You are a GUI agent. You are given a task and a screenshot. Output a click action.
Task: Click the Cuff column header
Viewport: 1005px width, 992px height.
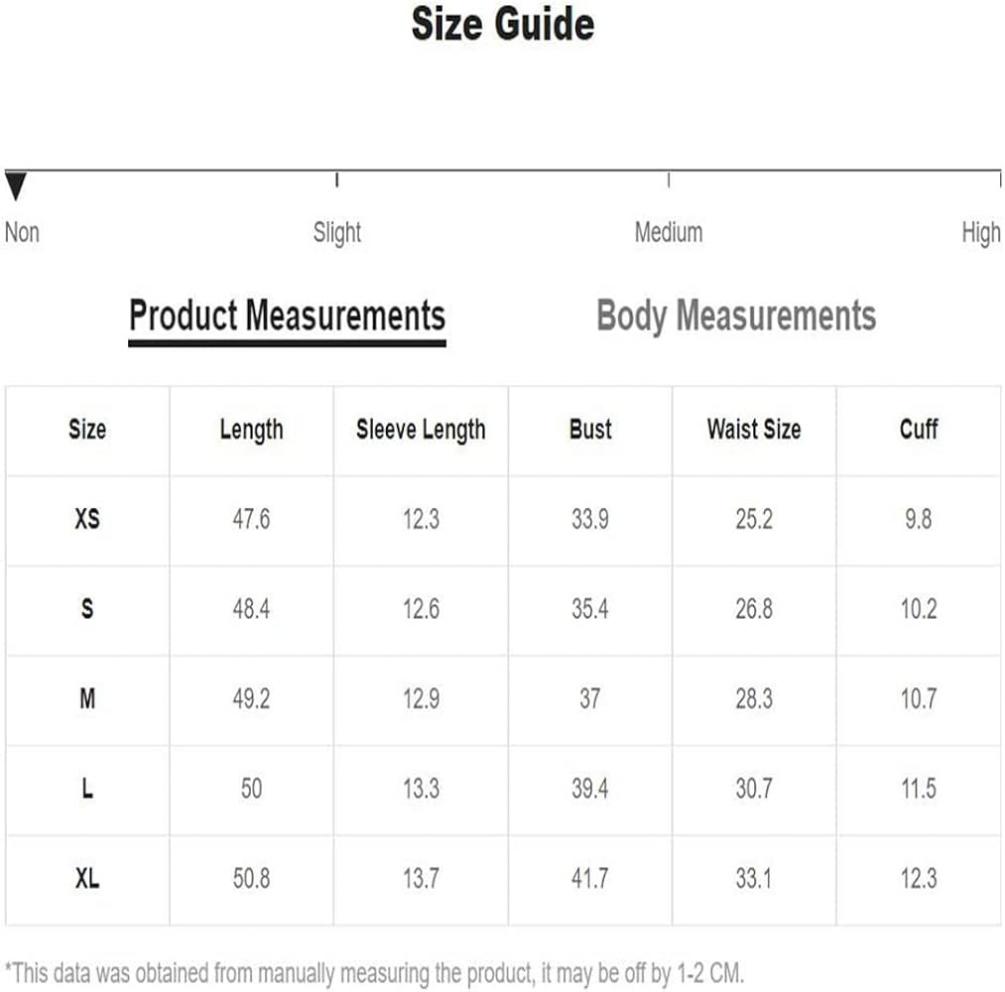[918, 429]
